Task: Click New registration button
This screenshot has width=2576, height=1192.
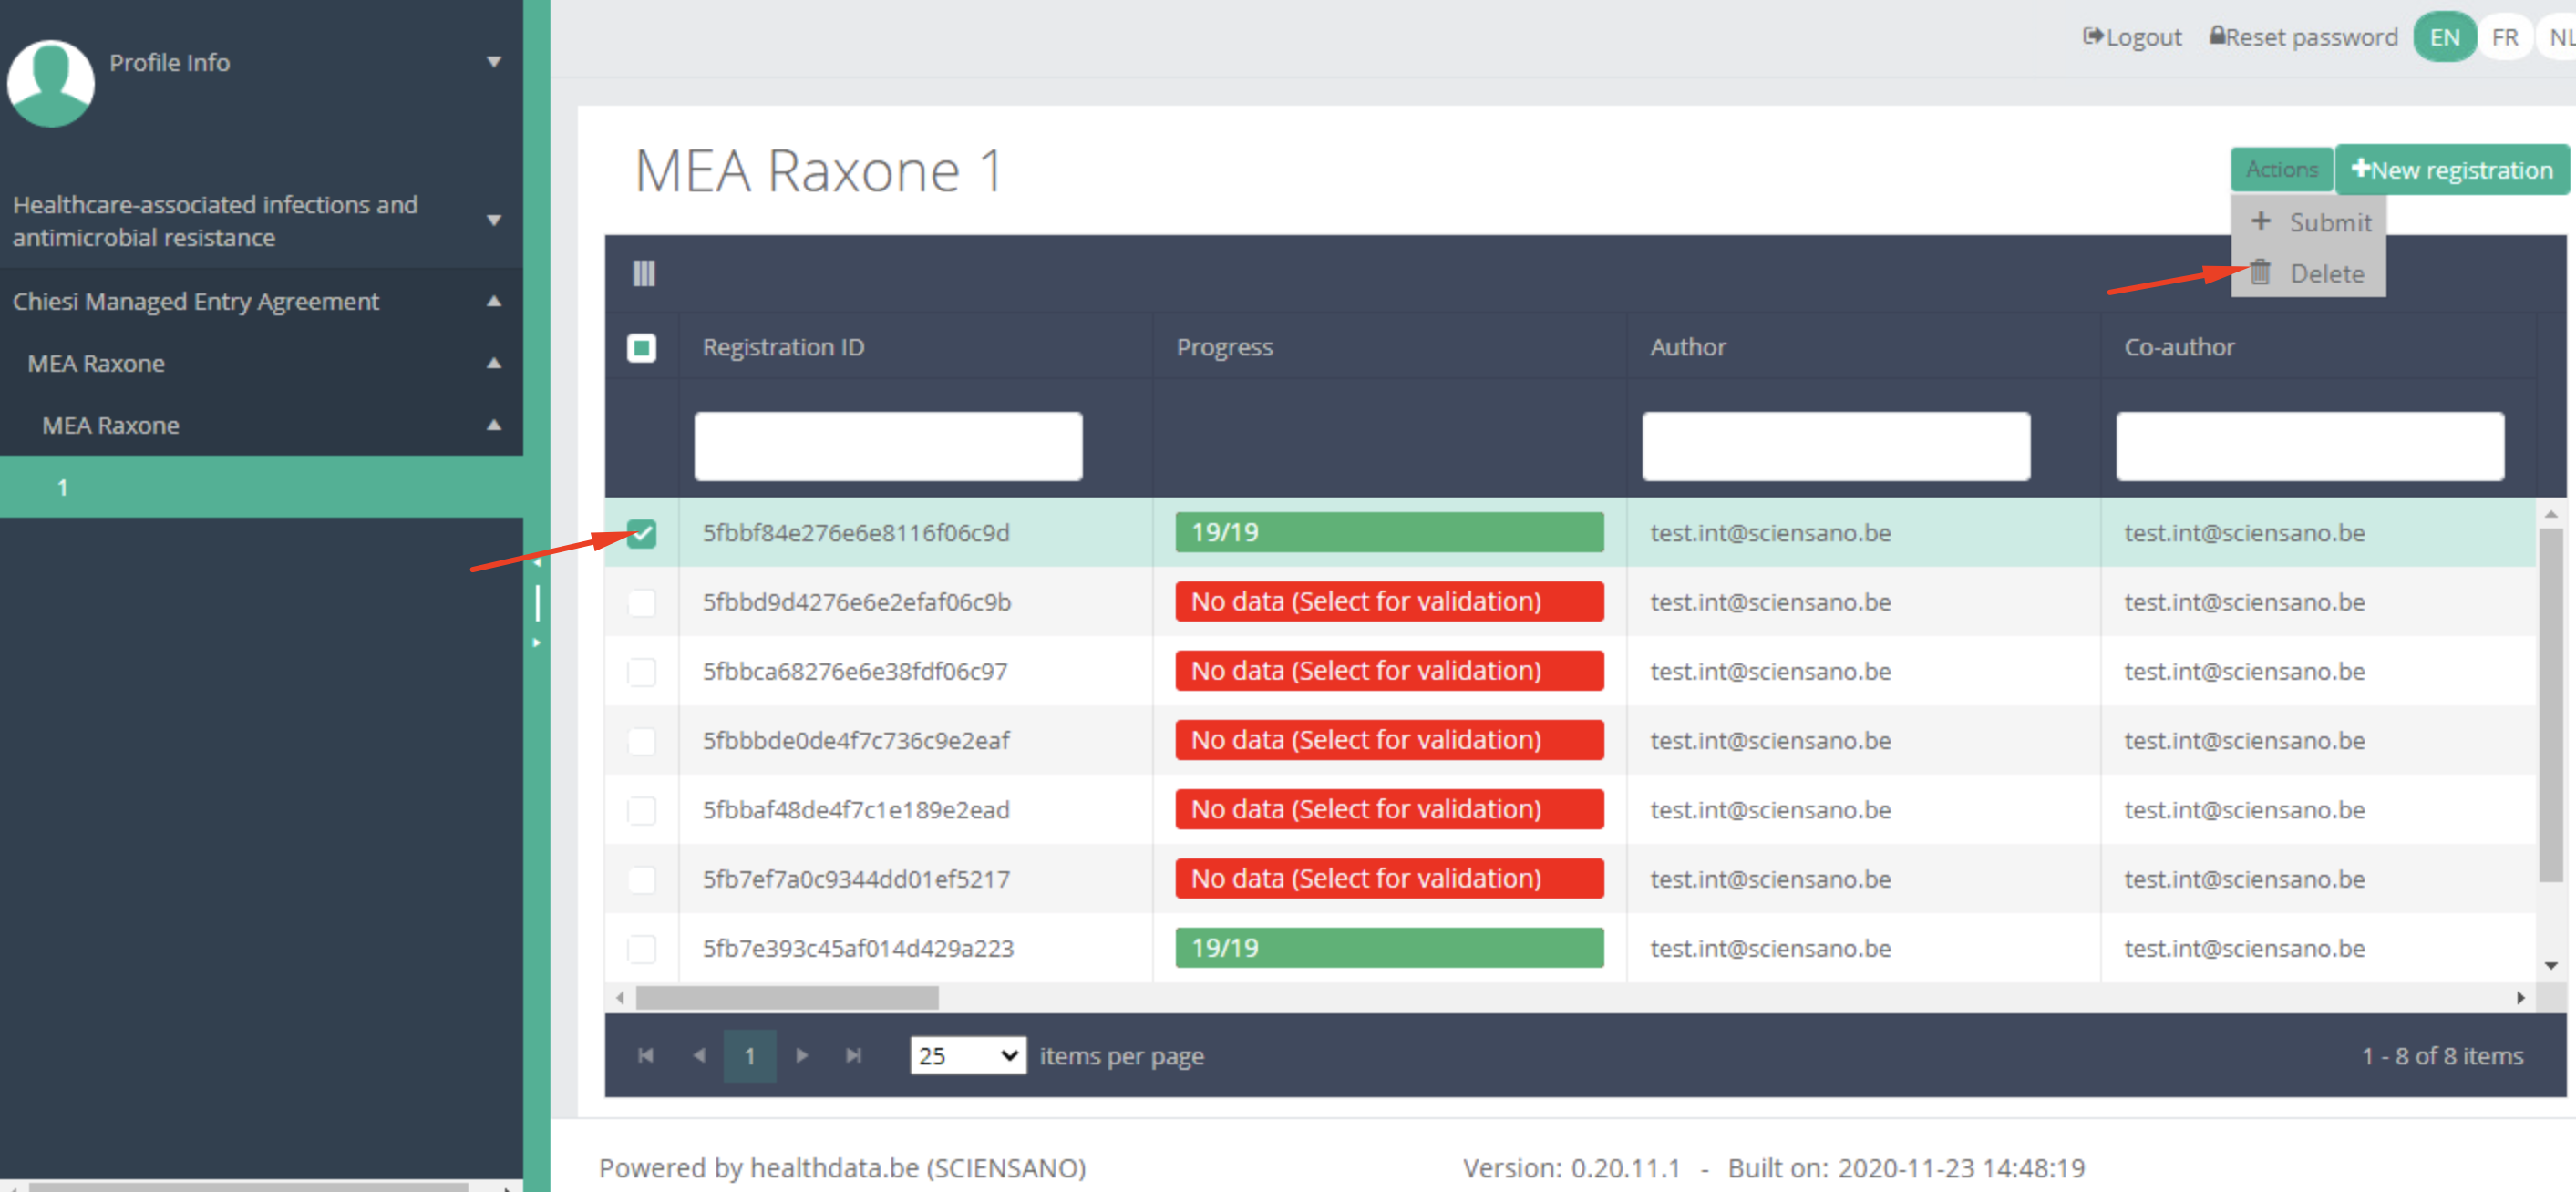Action: [x=2451, y=169]
